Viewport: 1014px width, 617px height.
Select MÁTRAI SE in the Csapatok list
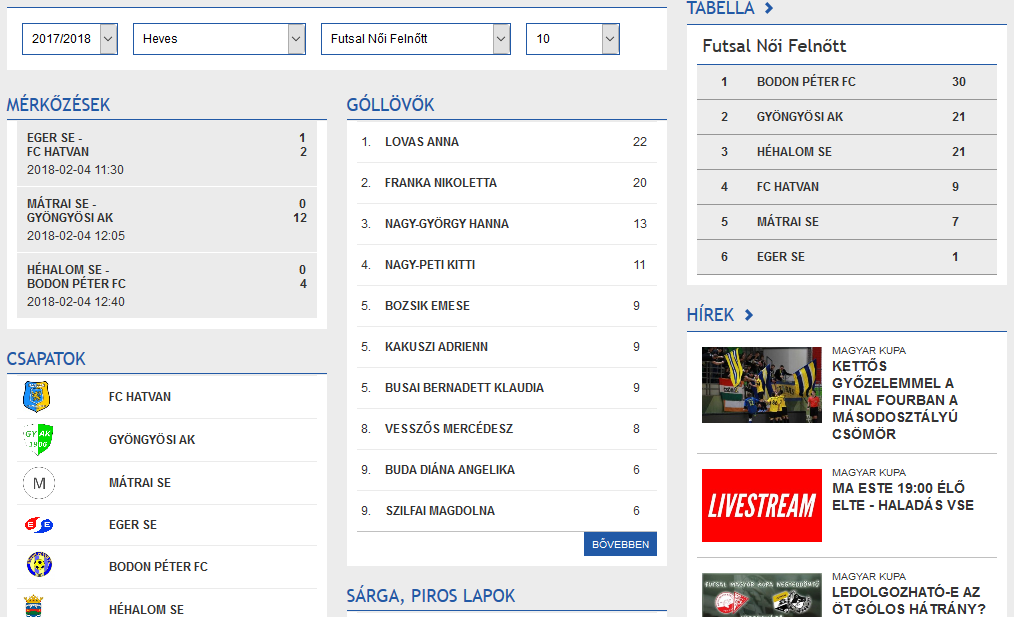click(x=140, y=482)
